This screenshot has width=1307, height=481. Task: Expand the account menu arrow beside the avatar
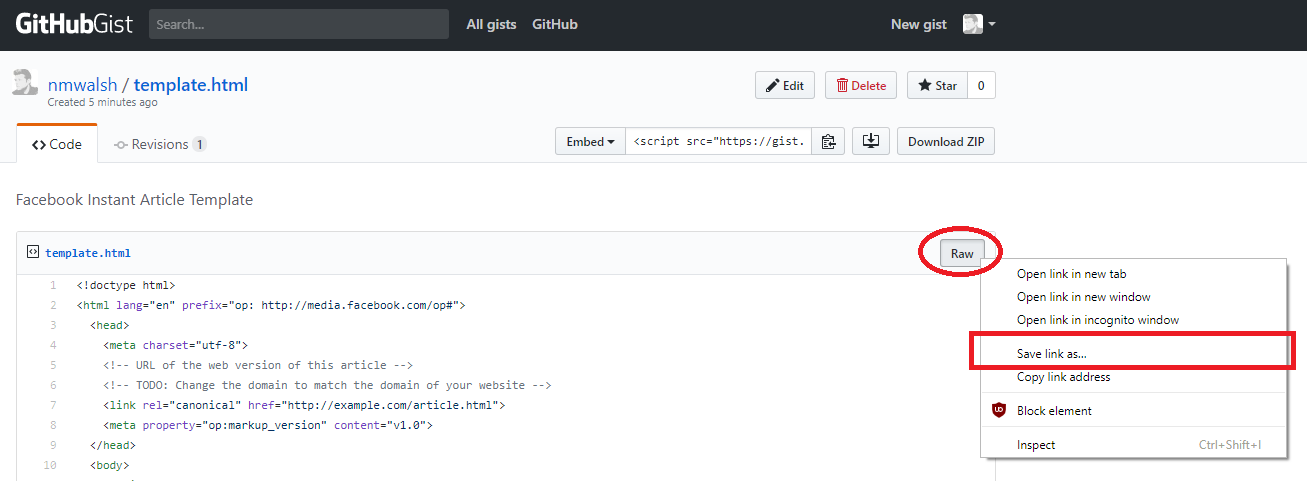(991, 25)
